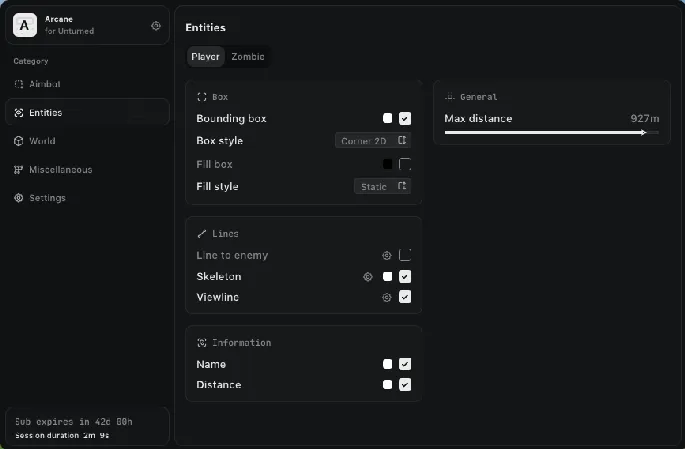Image resolution: width=685 pixels, height=449 pixels.
Task: Click the Fill box black color swatch
Action: (x=387, y=164)
